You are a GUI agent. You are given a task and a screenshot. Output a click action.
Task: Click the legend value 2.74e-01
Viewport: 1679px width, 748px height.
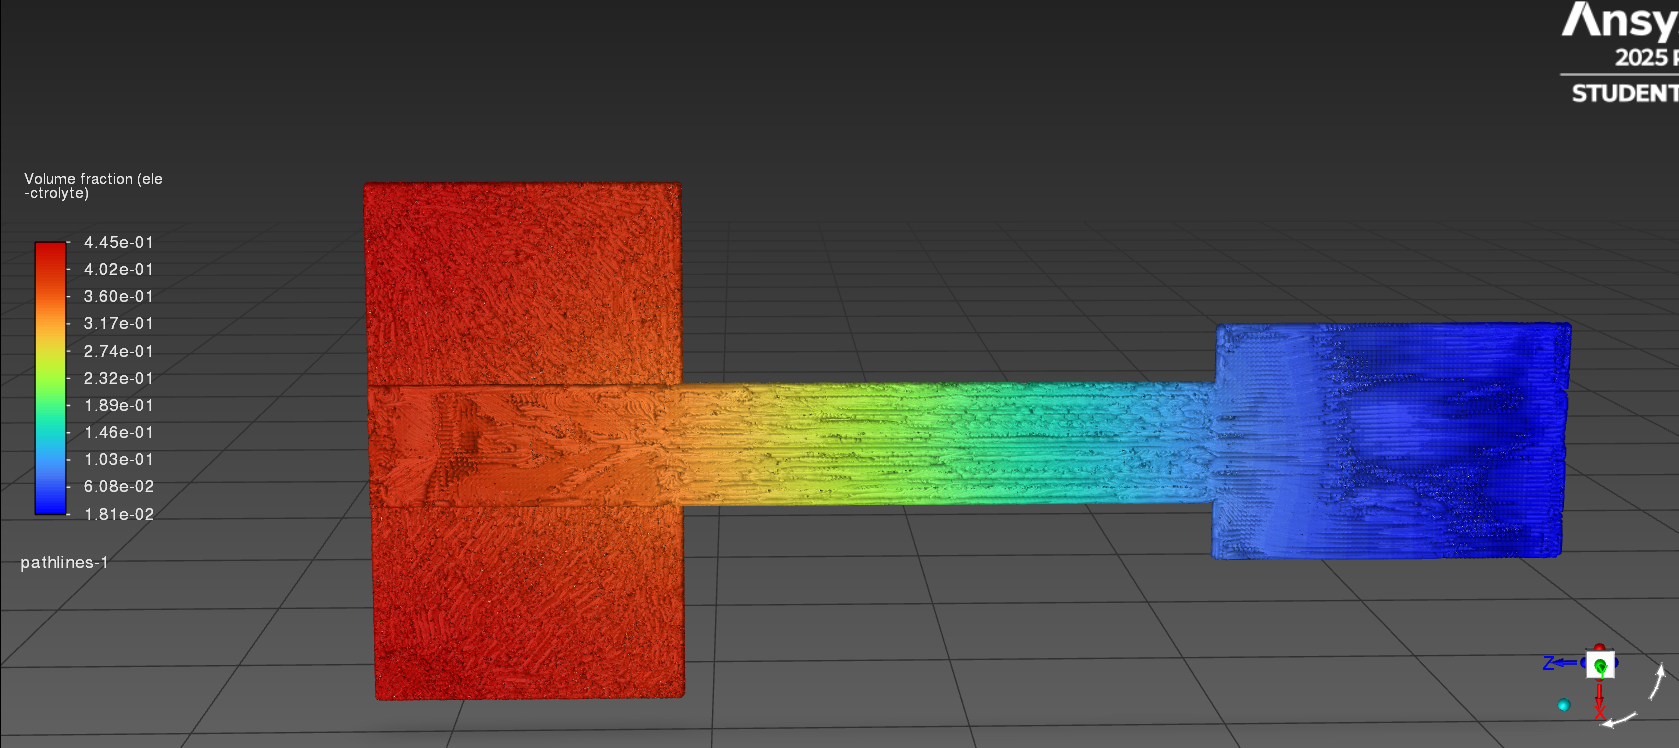119,351
